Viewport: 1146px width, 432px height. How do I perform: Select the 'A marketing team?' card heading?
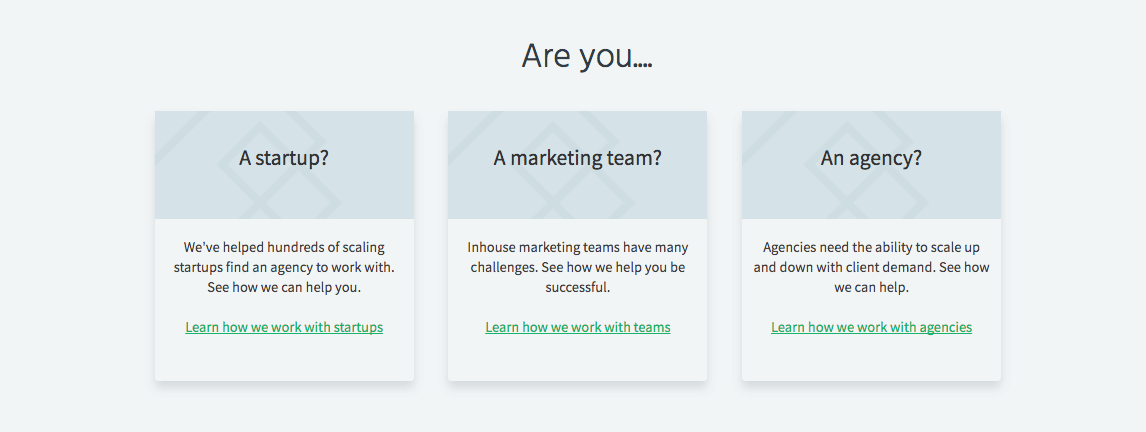click(577, 158)
